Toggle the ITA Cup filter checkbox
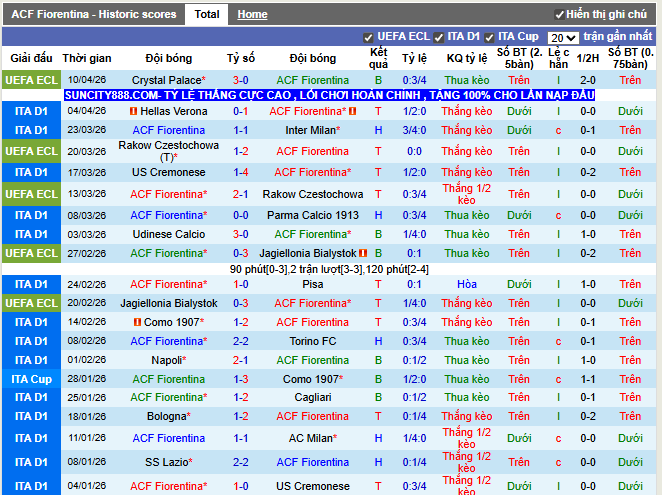 pos(491,37)
